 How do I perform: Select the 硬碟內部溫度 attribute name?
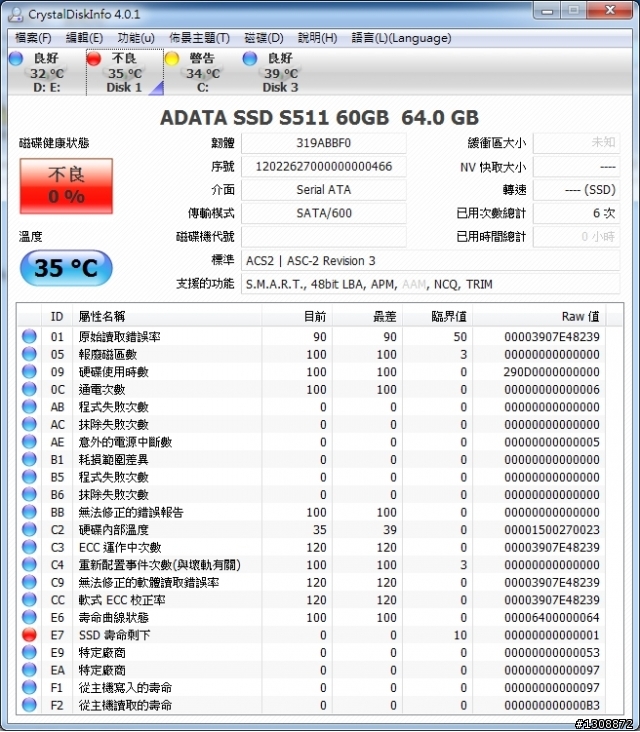[113, 529]
